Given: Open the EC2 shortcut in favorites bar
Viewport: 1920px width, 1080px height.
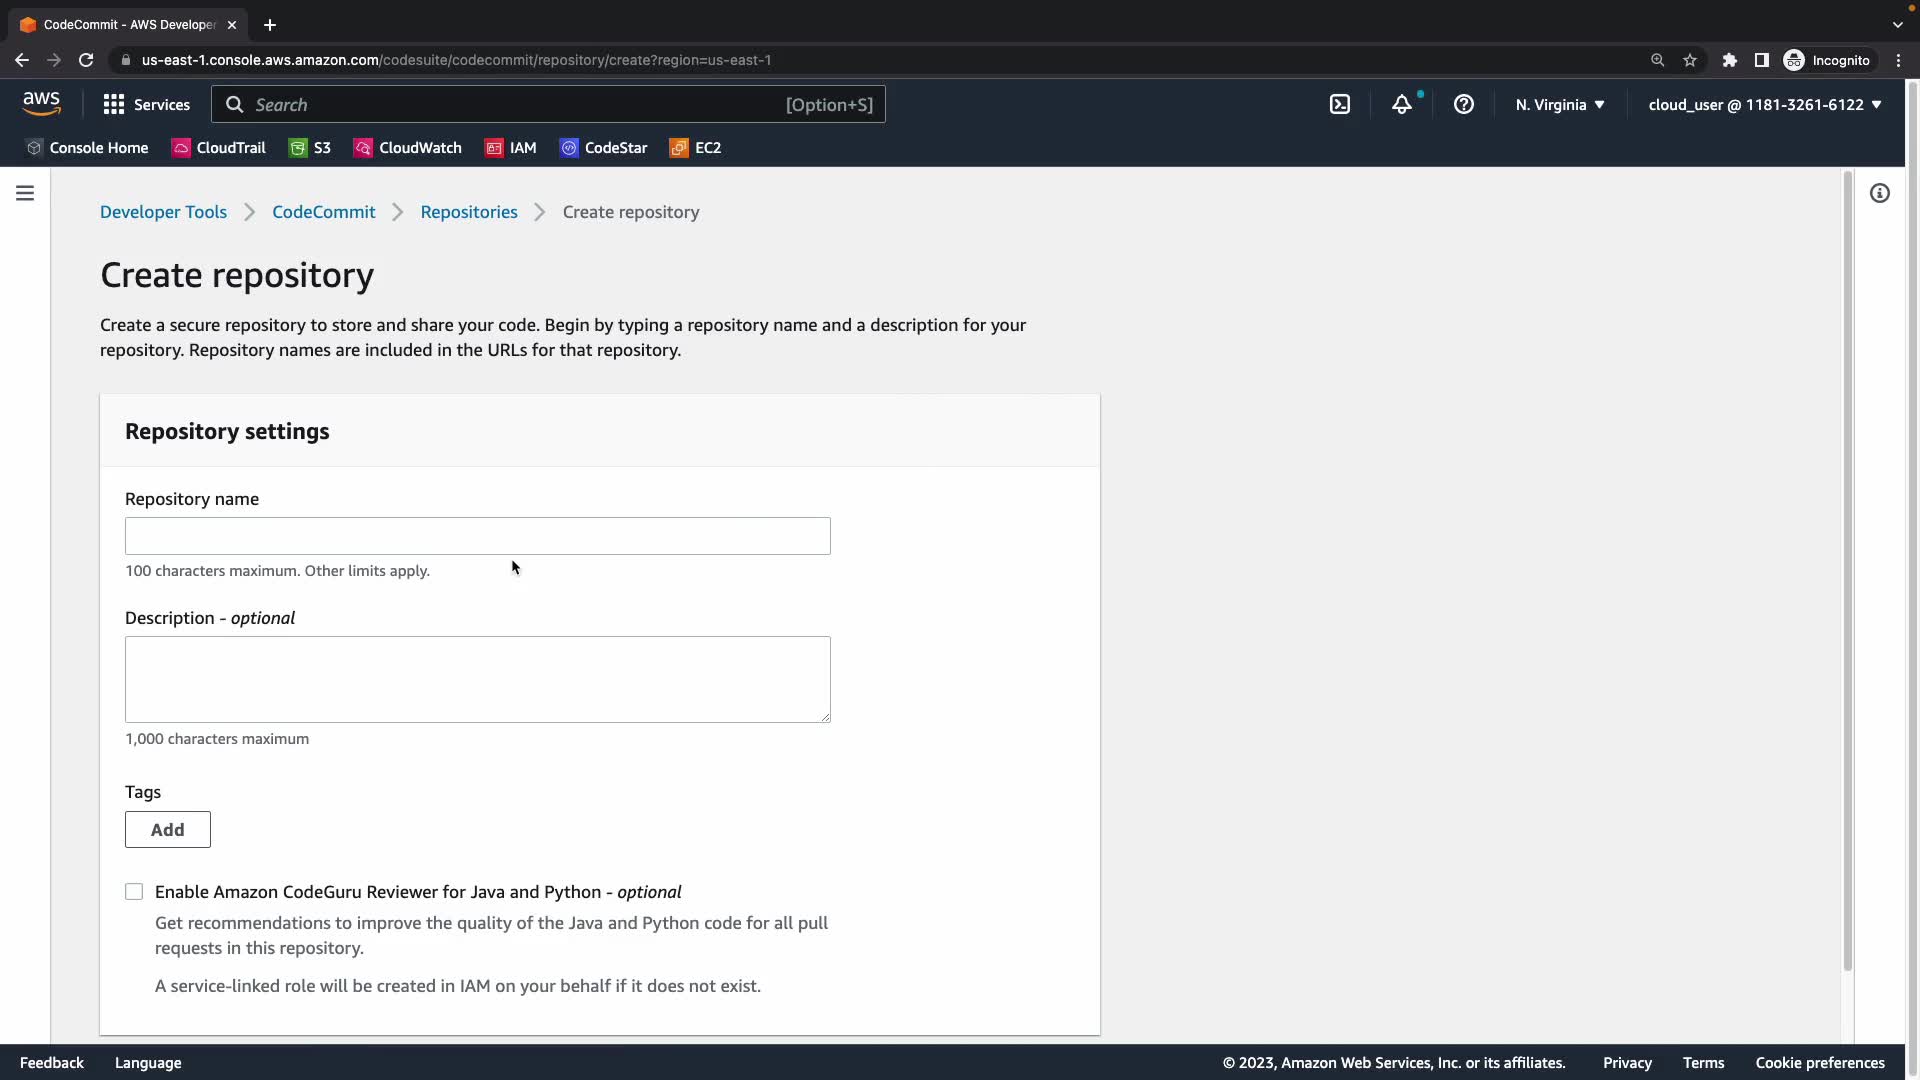Looking at the screenshot, I should [x=696, y=148].
